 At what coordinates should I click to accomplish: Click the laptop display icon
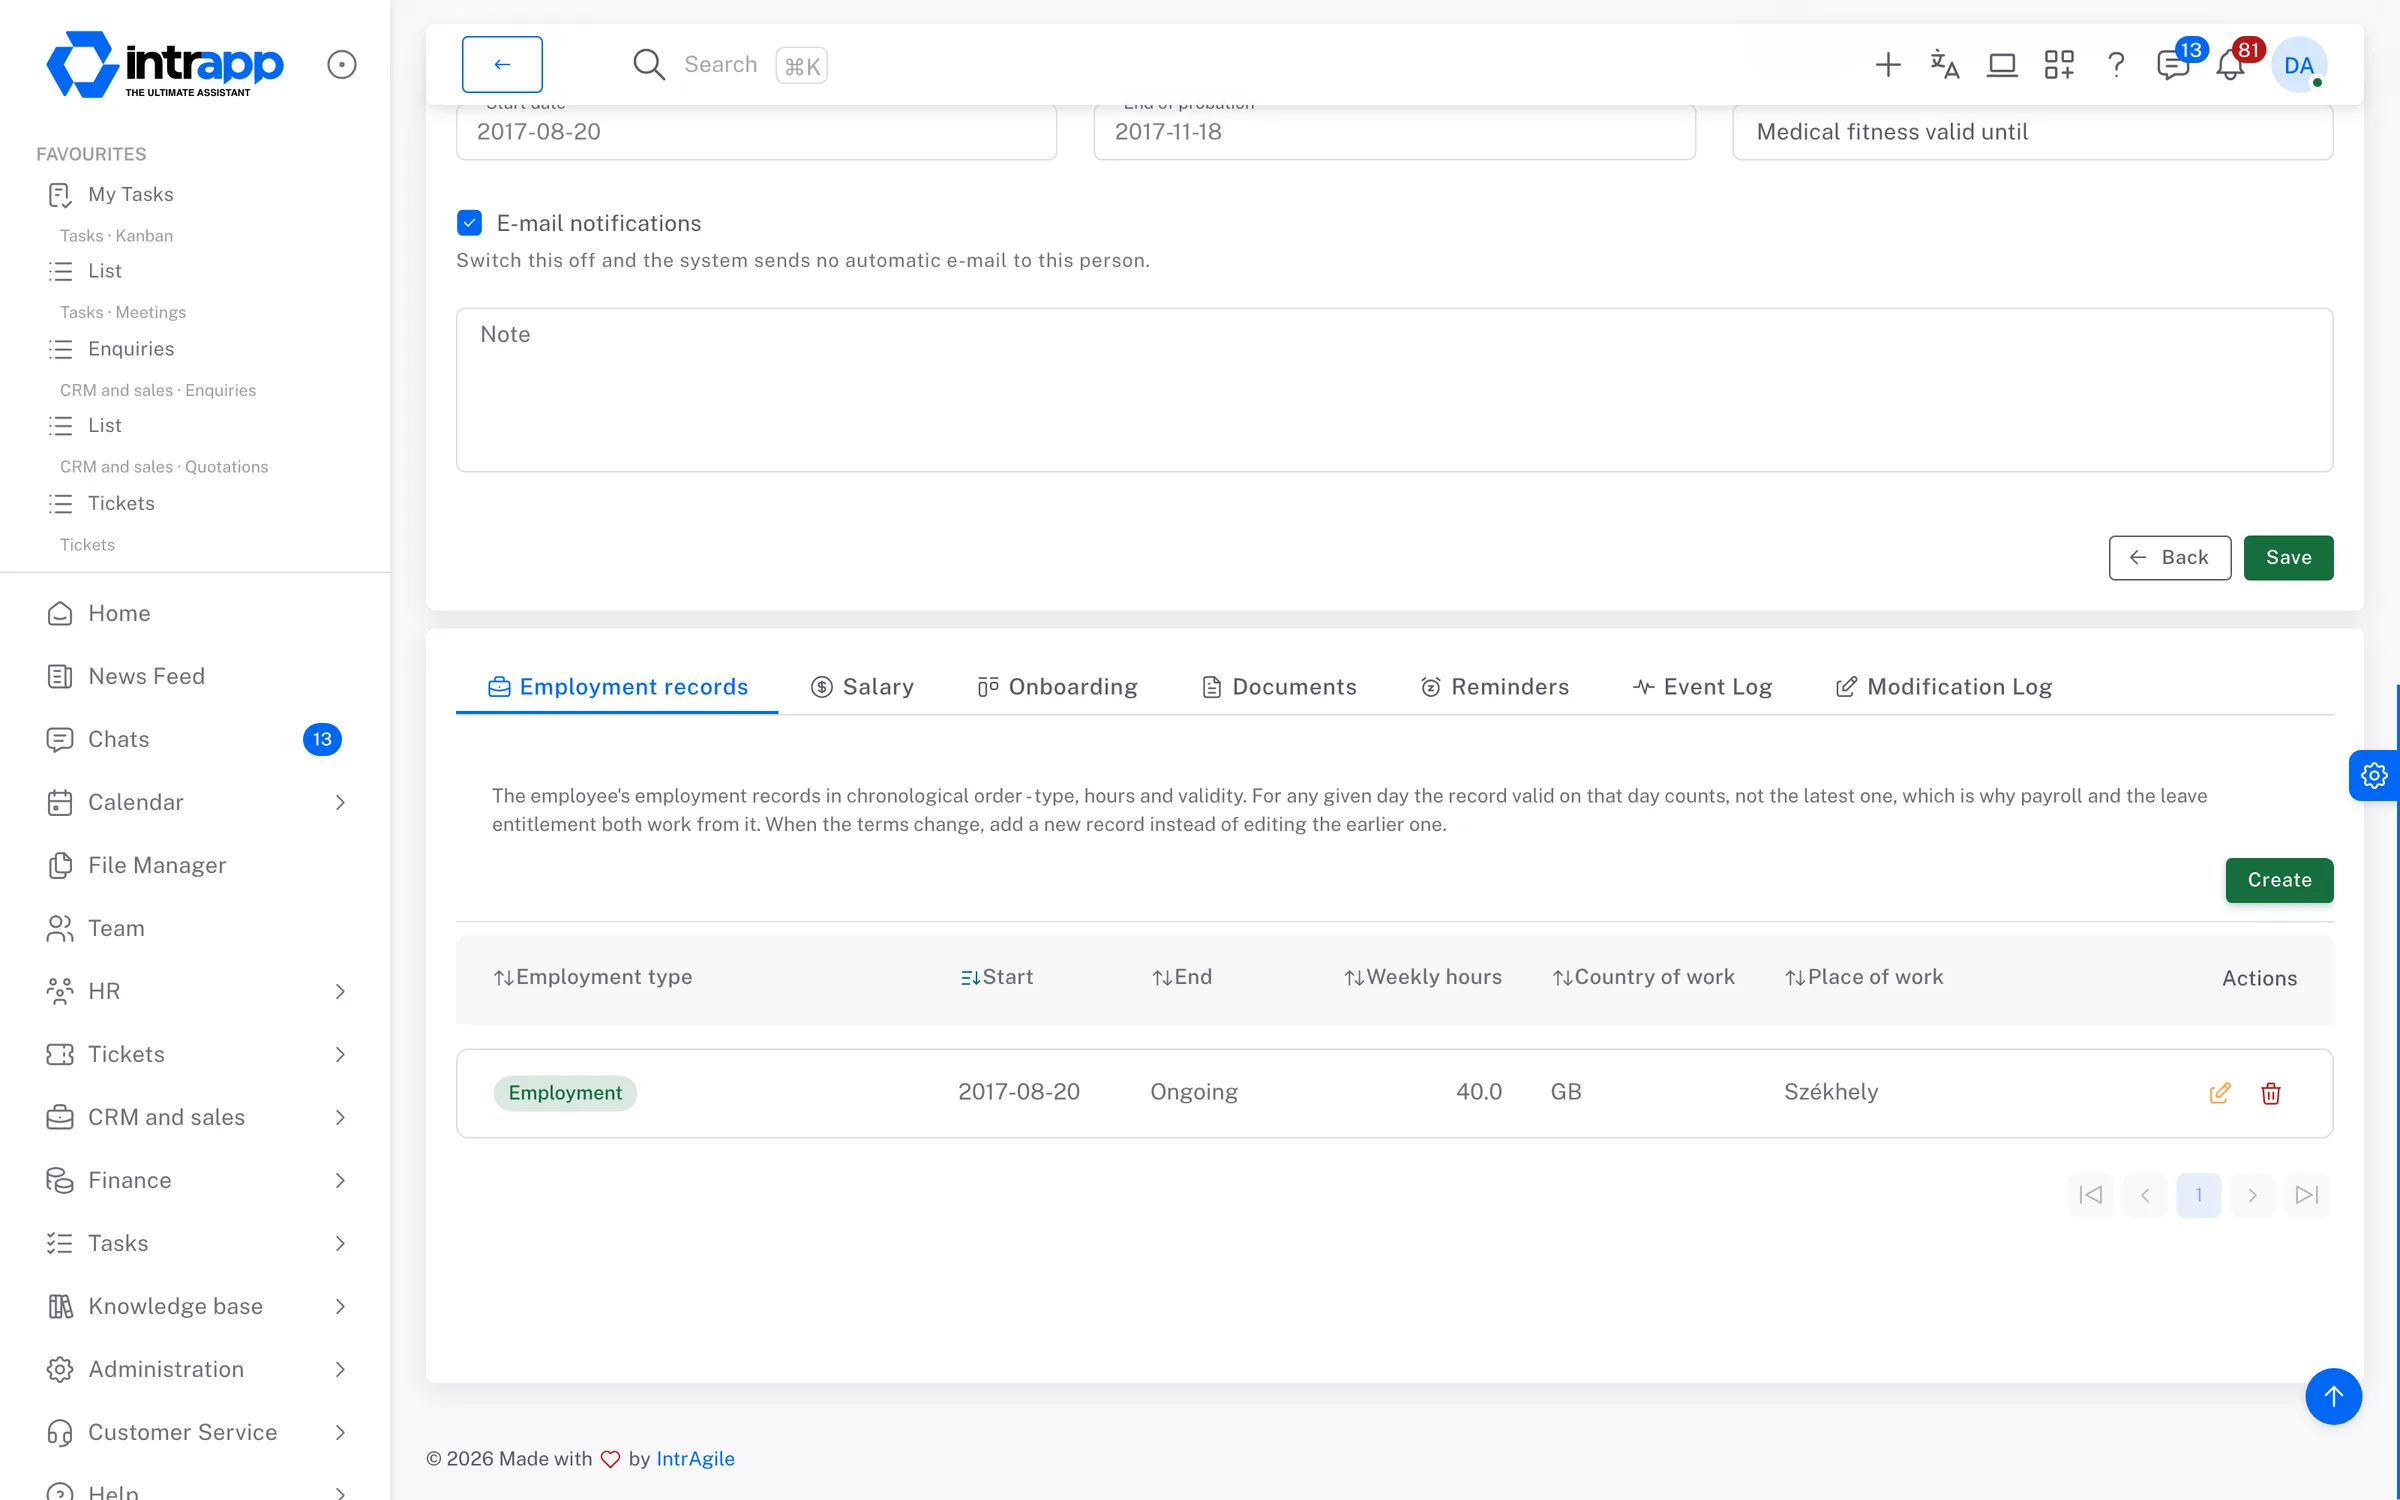pyautogui.click(x=2002, y=65)
